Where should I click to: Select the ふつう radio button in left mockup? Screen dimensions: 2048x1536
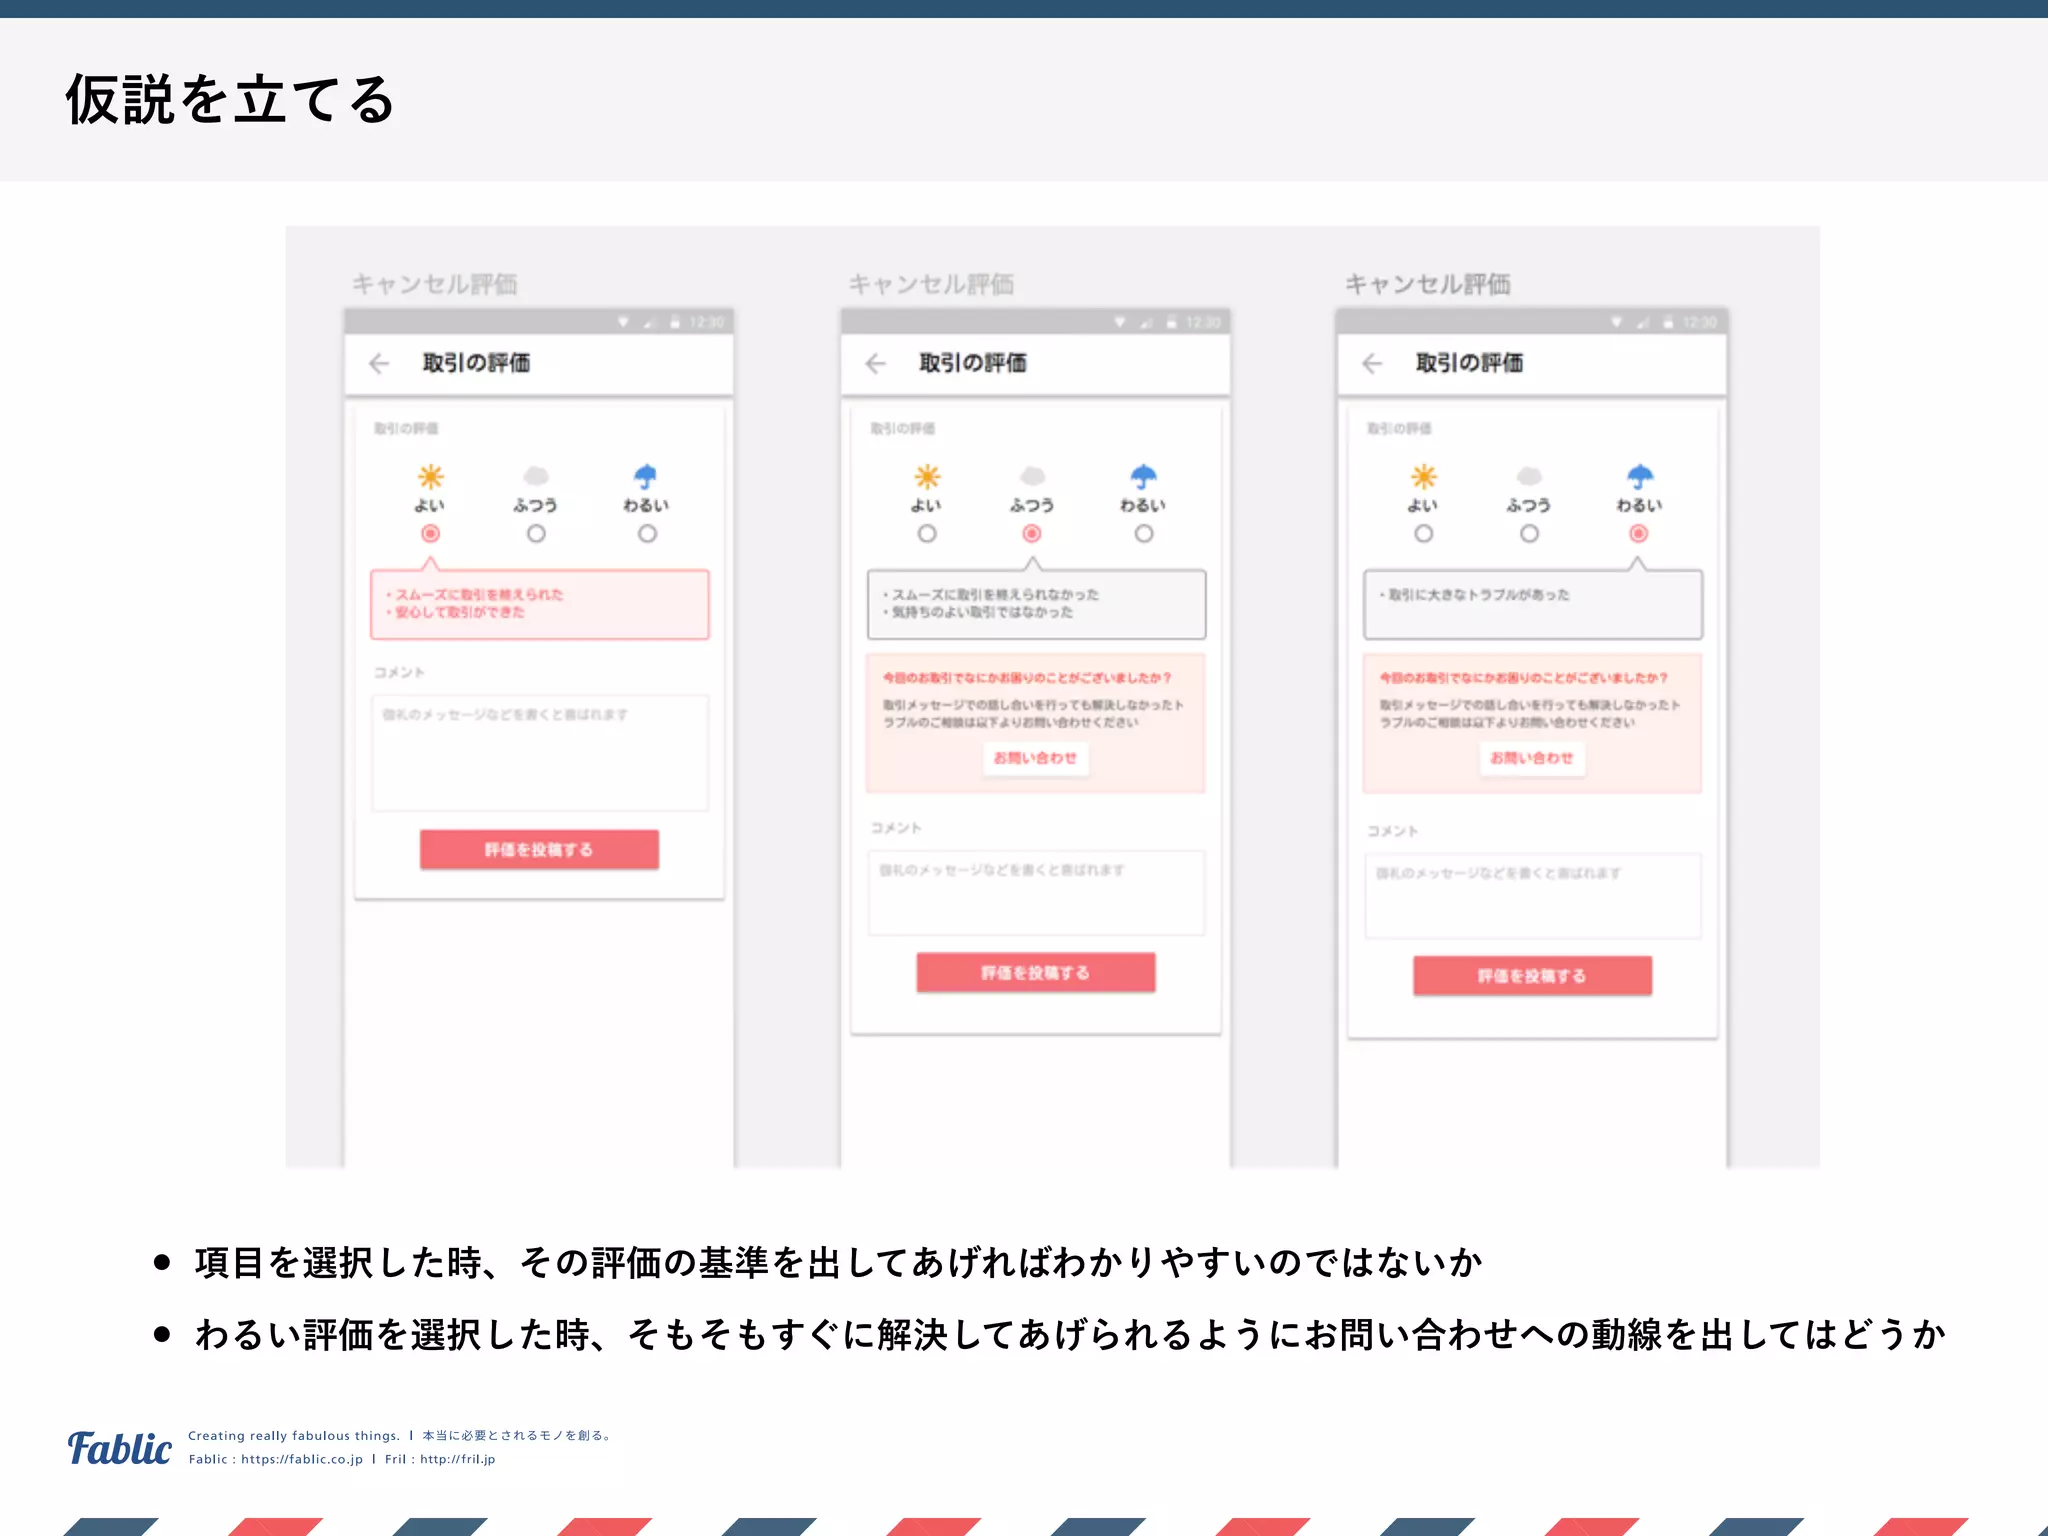point(536,533)
